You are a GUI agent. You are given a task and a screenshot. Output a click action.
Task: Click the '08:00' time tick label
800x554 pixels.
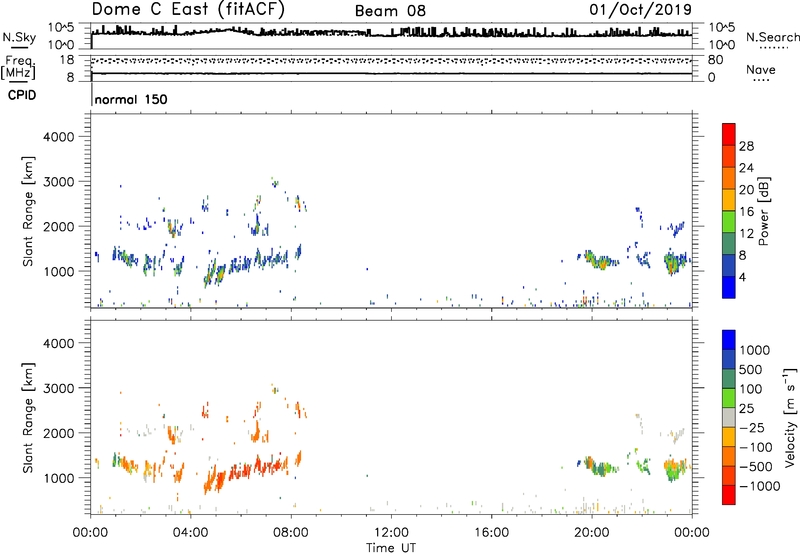pyautogui.click(x=291, y=533)
